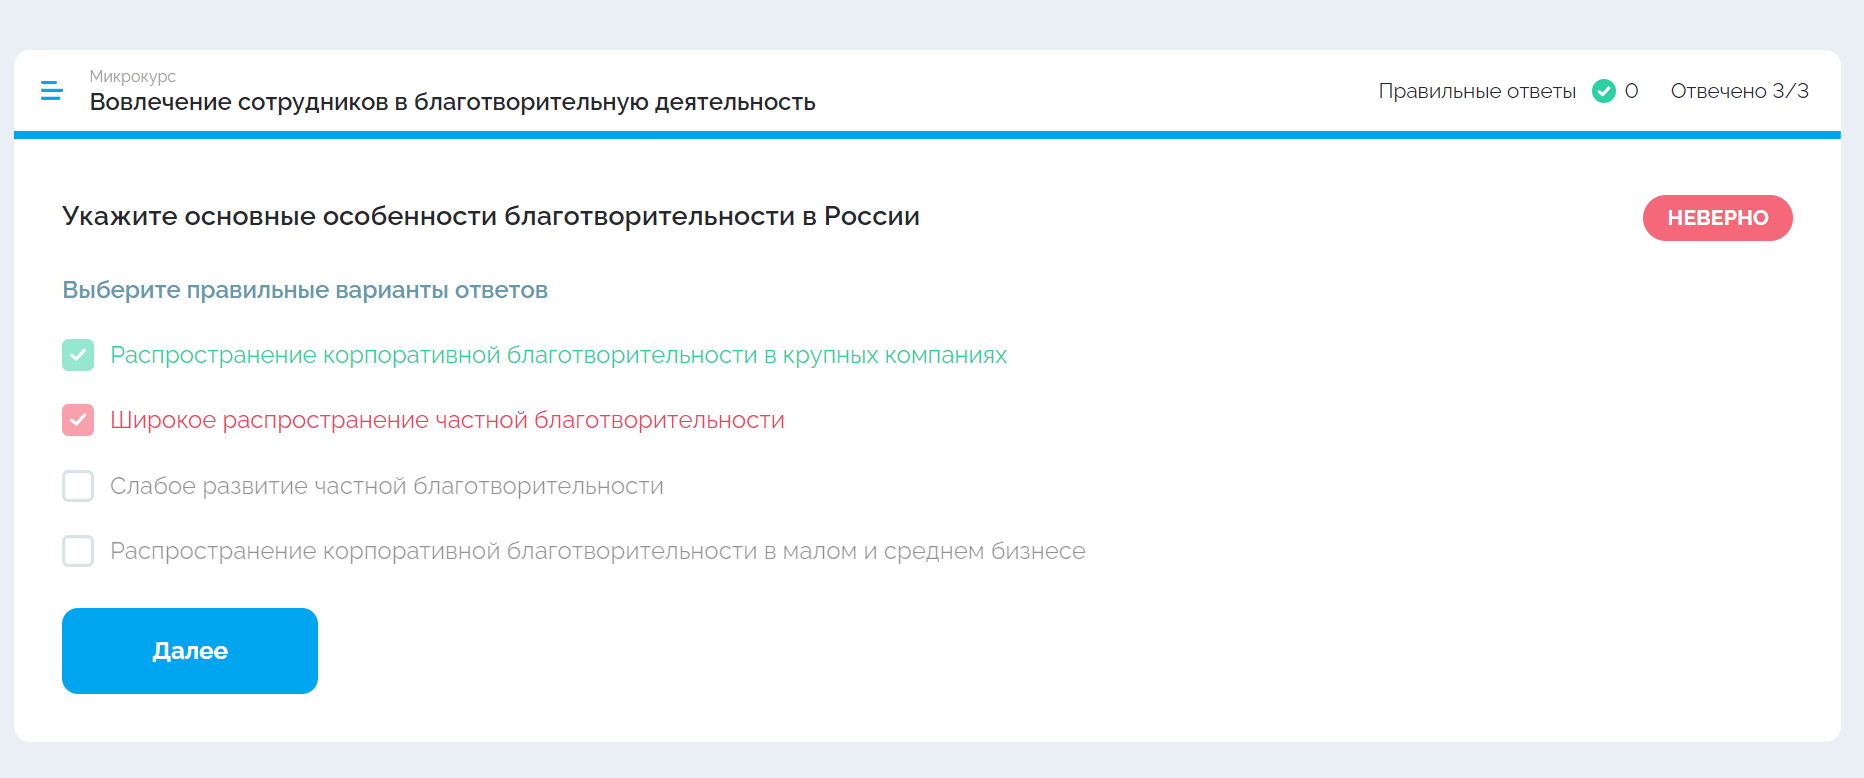The image size is (1864, 778).
Task: Check the 'Слабое развитие частной благотворительности' box
Action: [x=78, y=486]
